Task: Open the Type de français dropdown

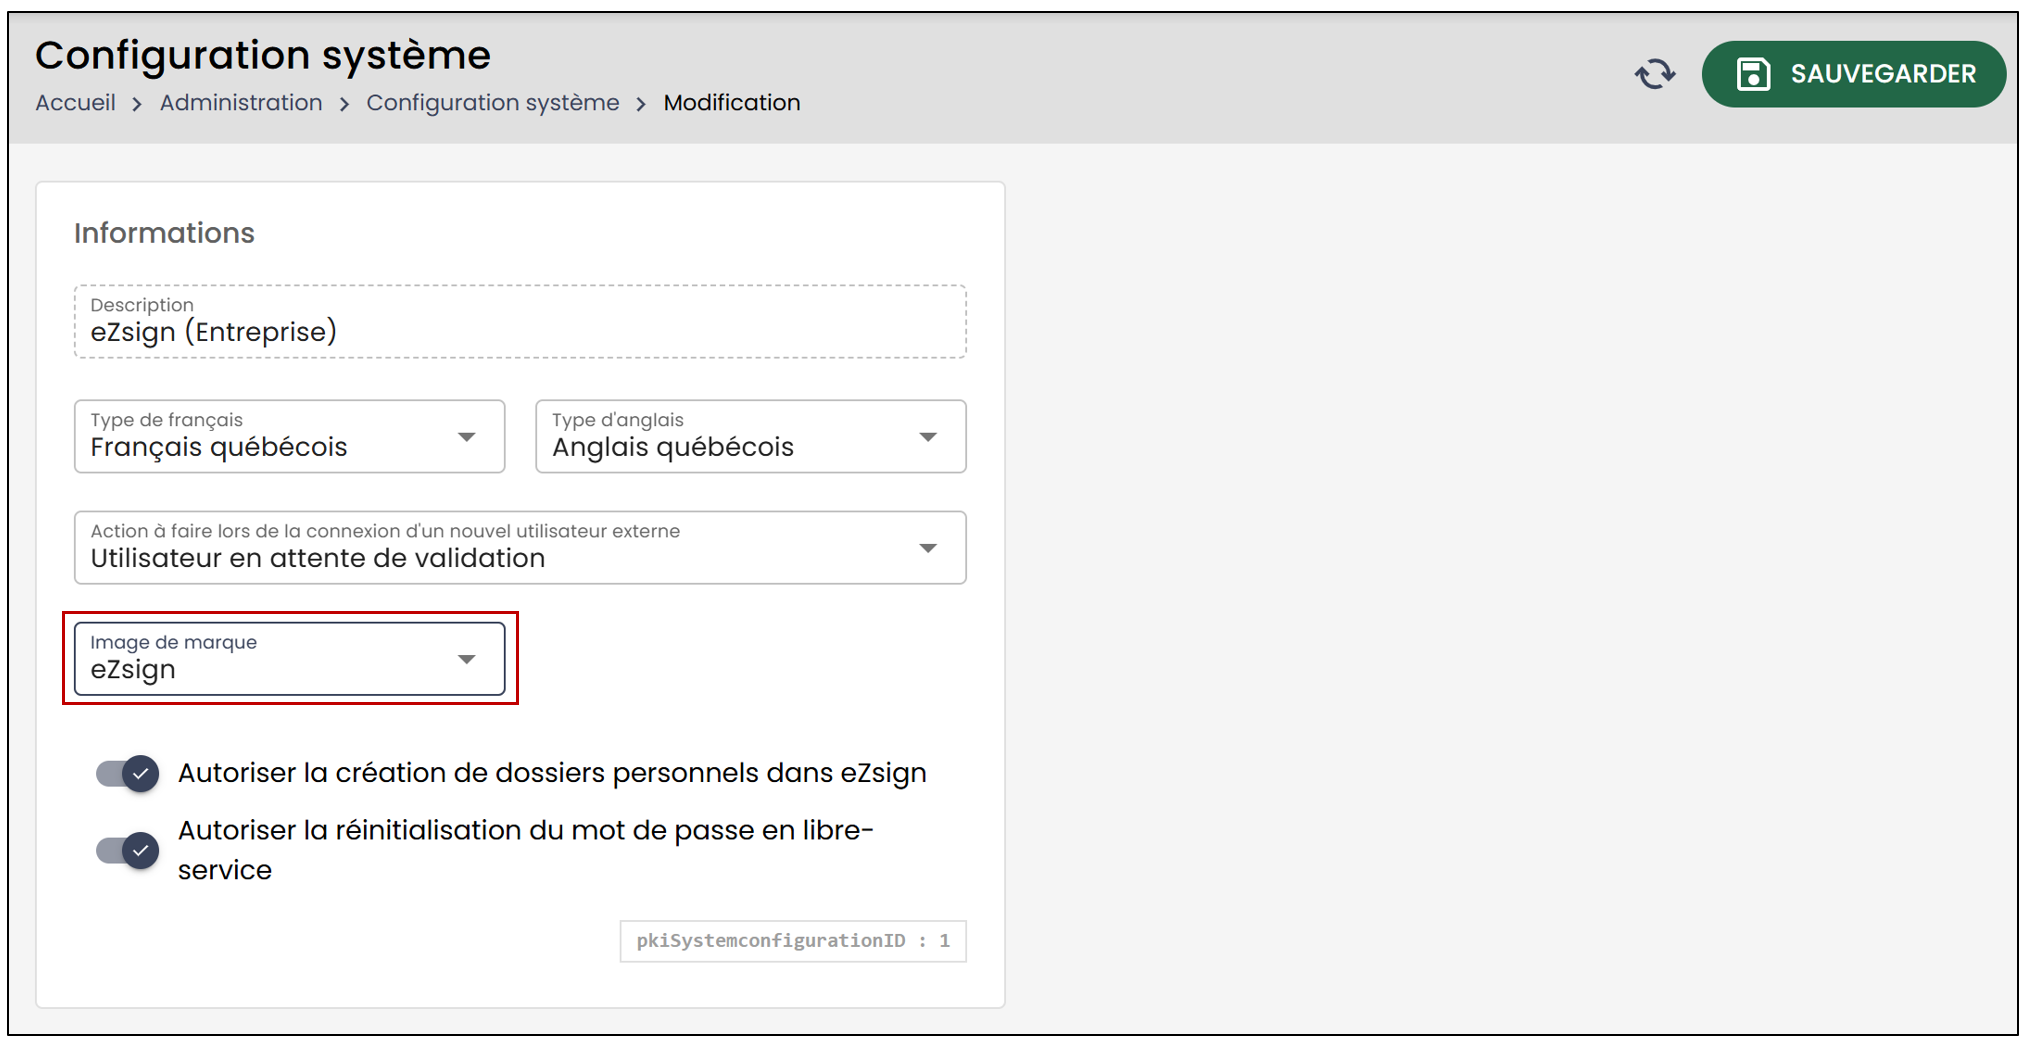Action: (289, 436)
